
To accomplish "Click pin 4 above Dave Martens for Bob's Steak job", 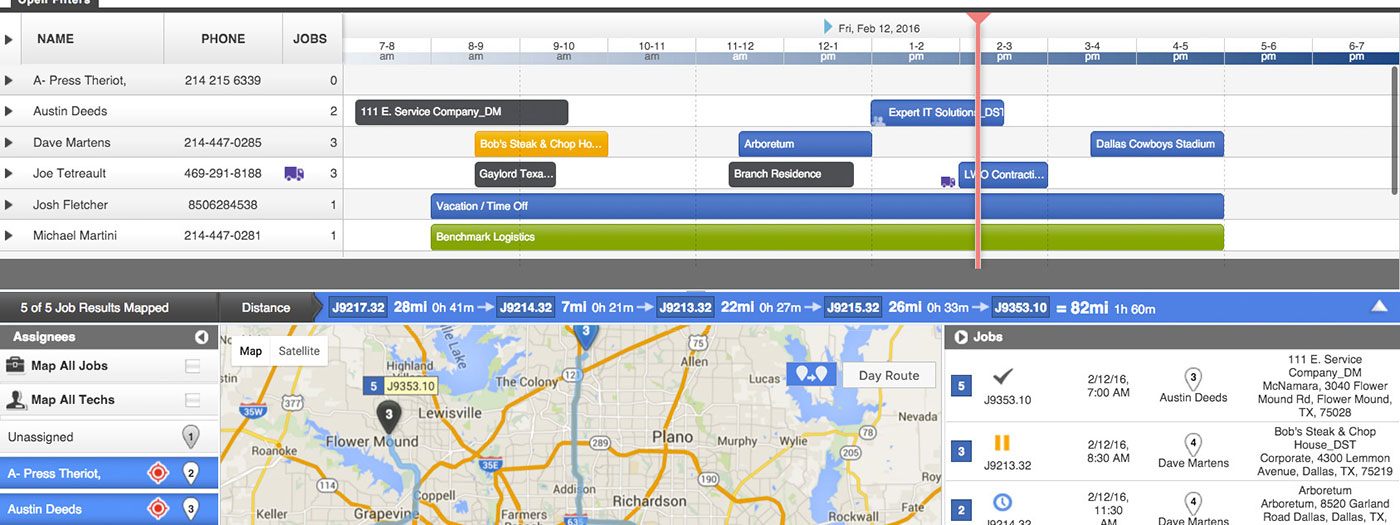I will [x=1192, y=444].
